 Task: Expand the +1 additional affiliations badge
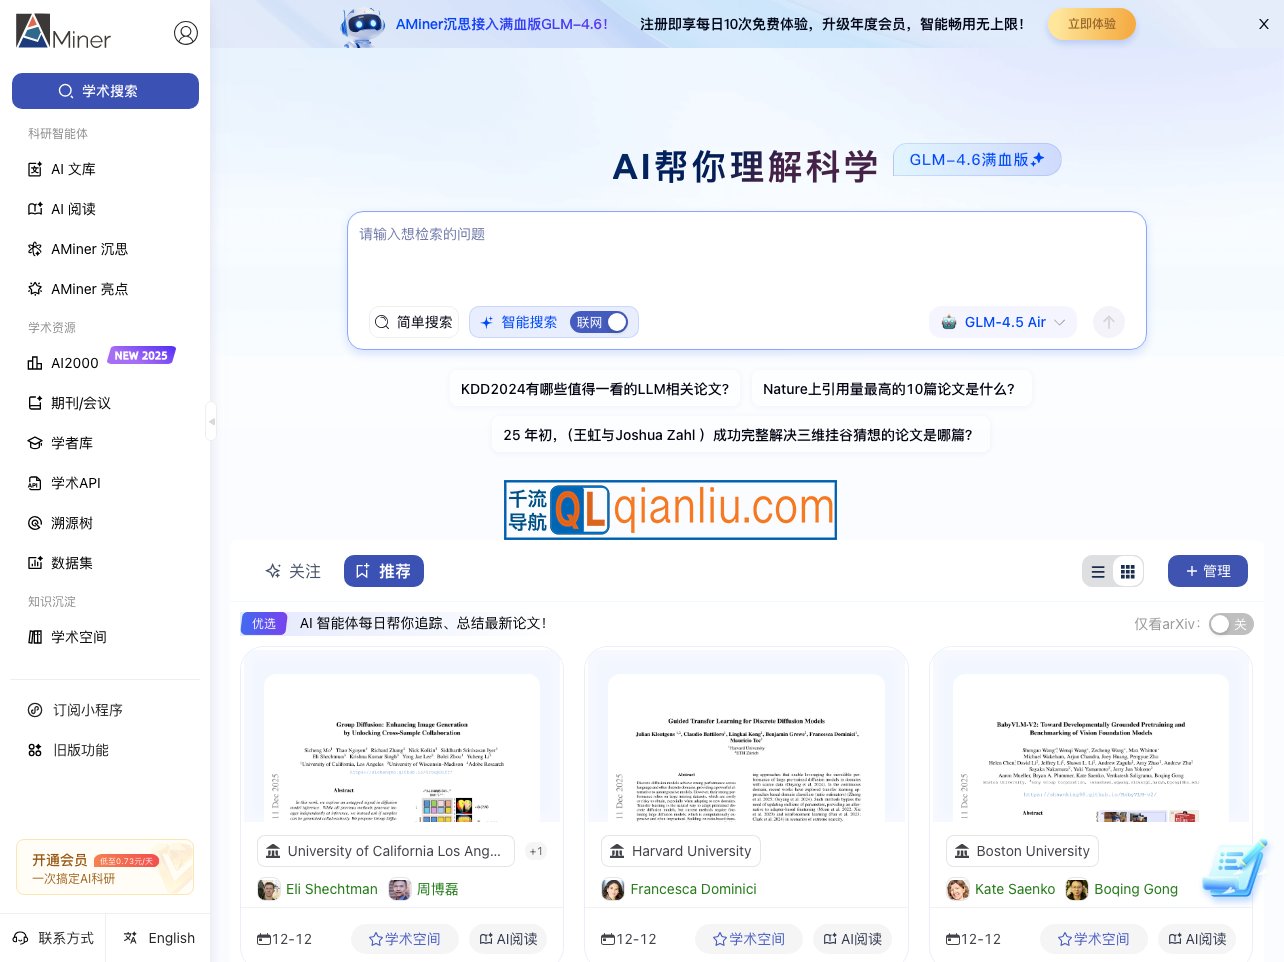click(x=536, y=851)
